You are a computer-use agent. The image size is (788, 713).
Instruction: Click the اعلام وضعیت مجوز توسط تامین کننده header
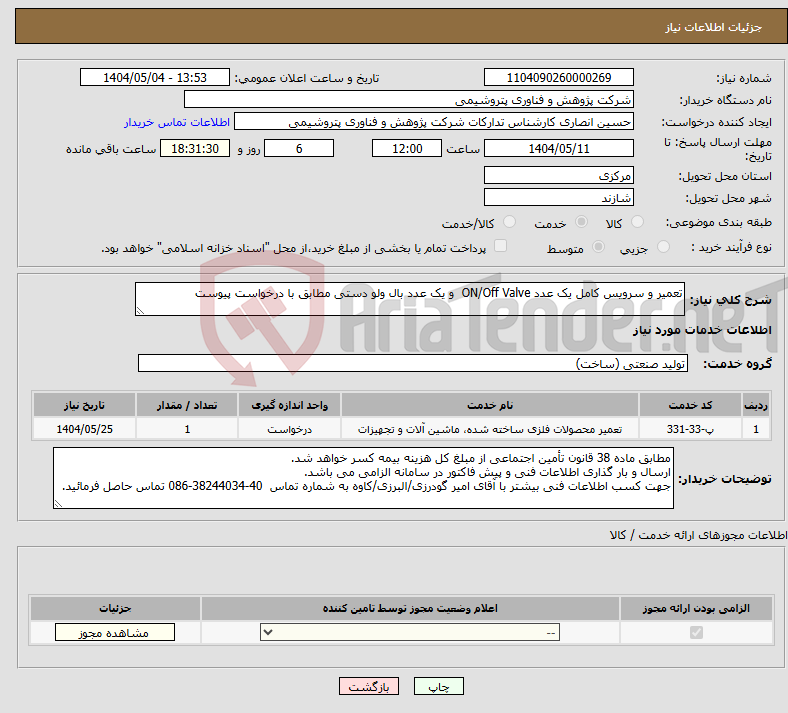point(410,608)
